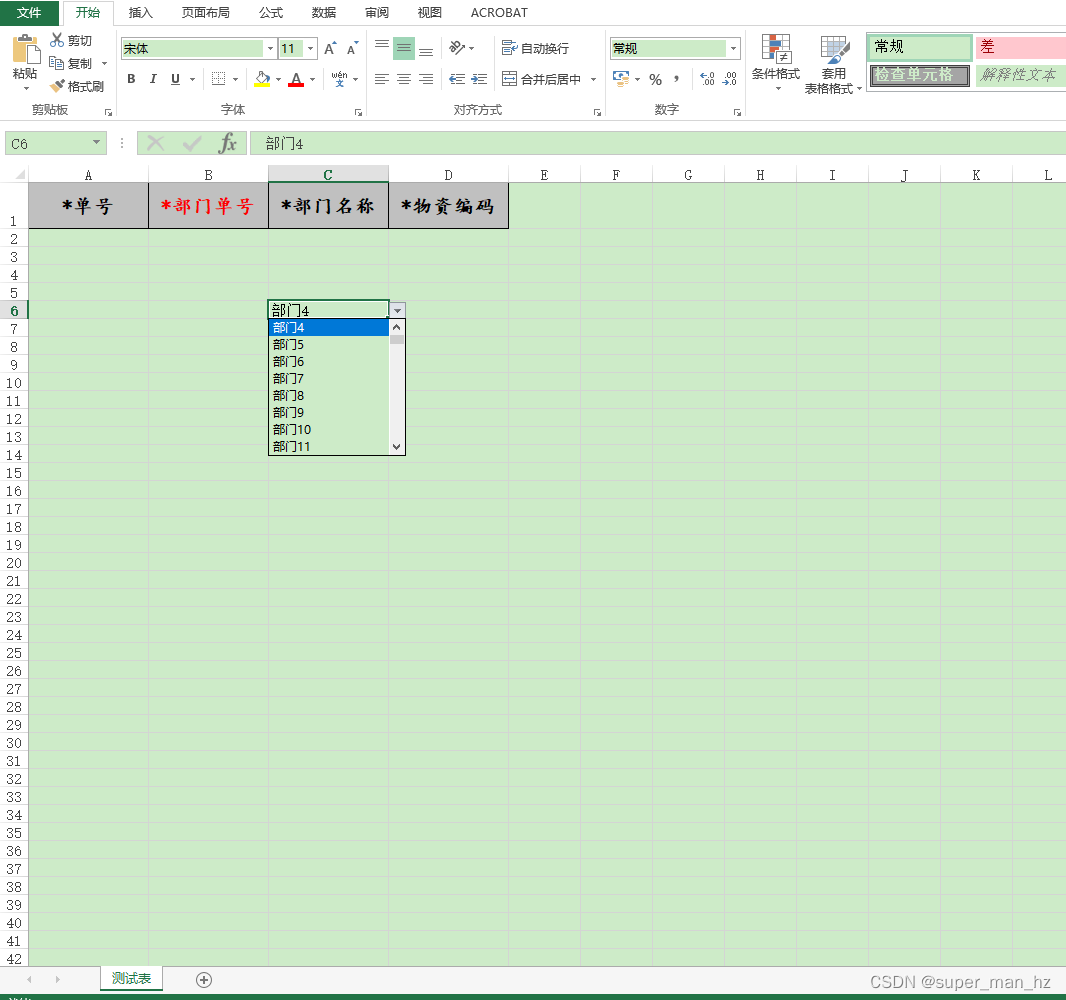Click the Paste clipboard icon

click(x=25, y=50)
